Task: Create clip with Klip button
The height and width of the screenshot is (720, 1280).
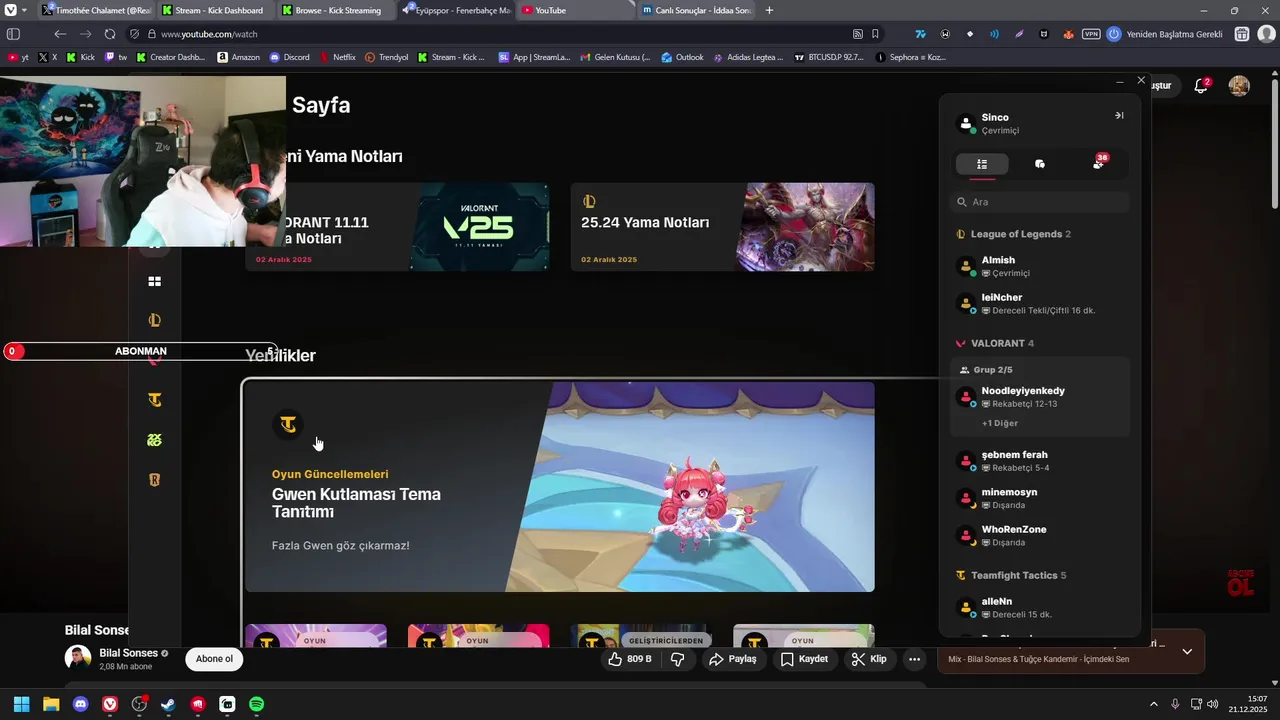Action: 869,659
